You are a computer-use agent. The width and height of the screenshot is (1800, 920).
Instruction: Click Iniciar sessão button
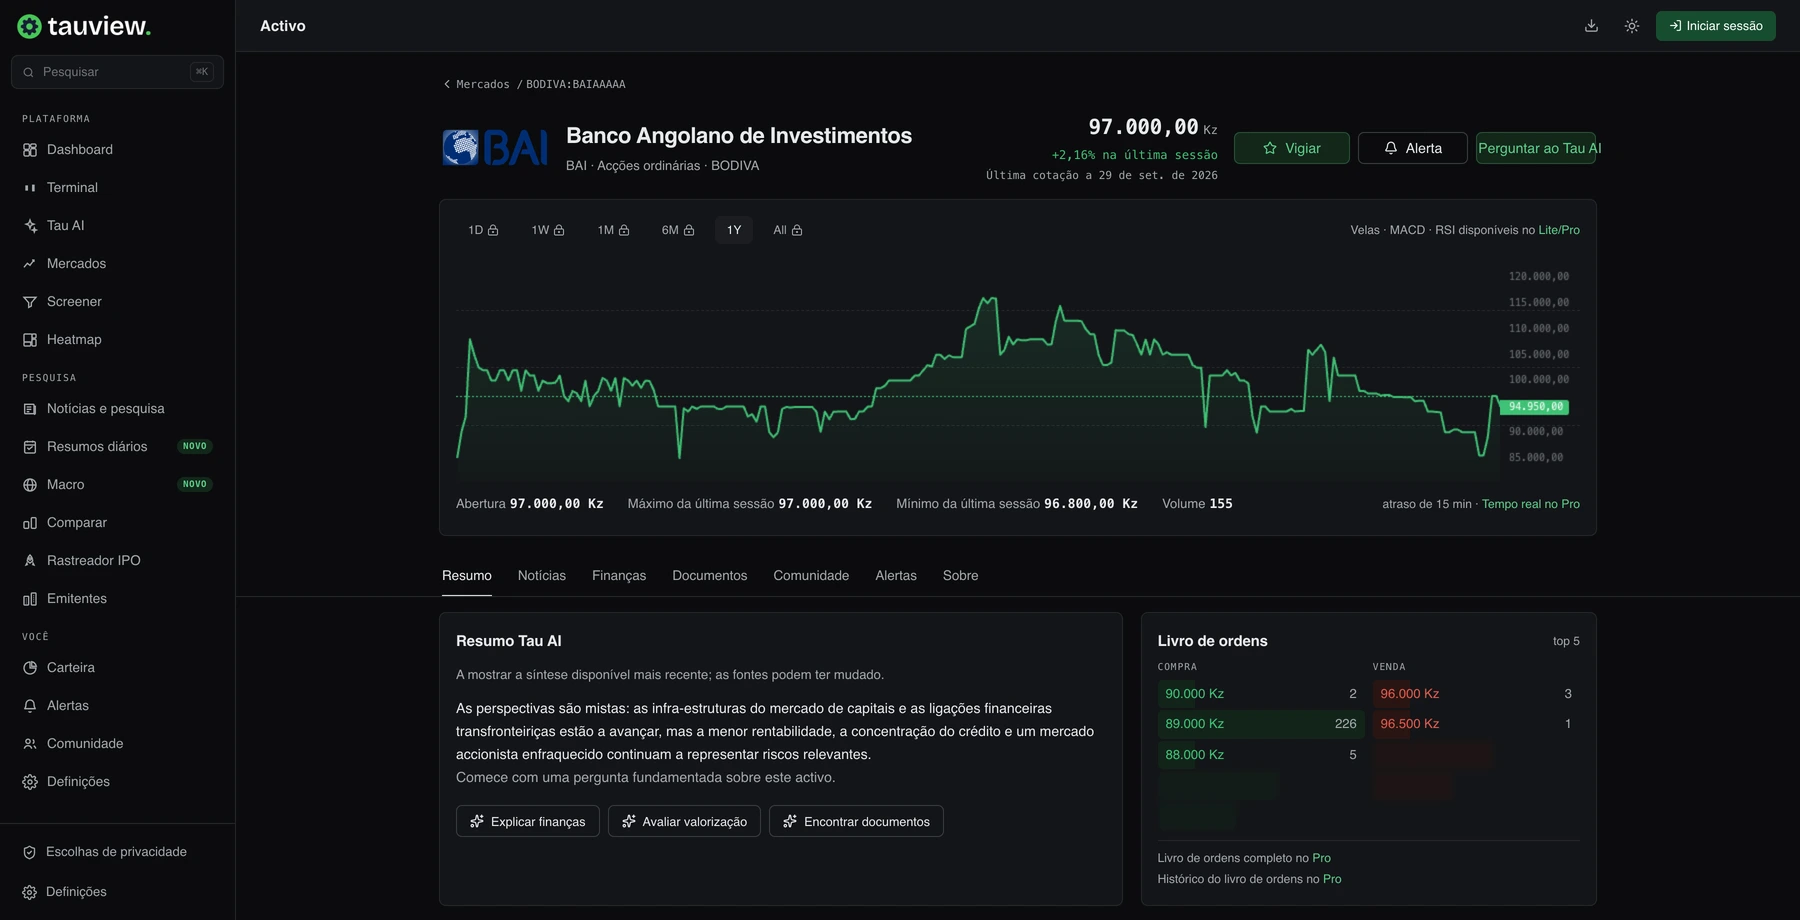click(x=1716, y=26)
